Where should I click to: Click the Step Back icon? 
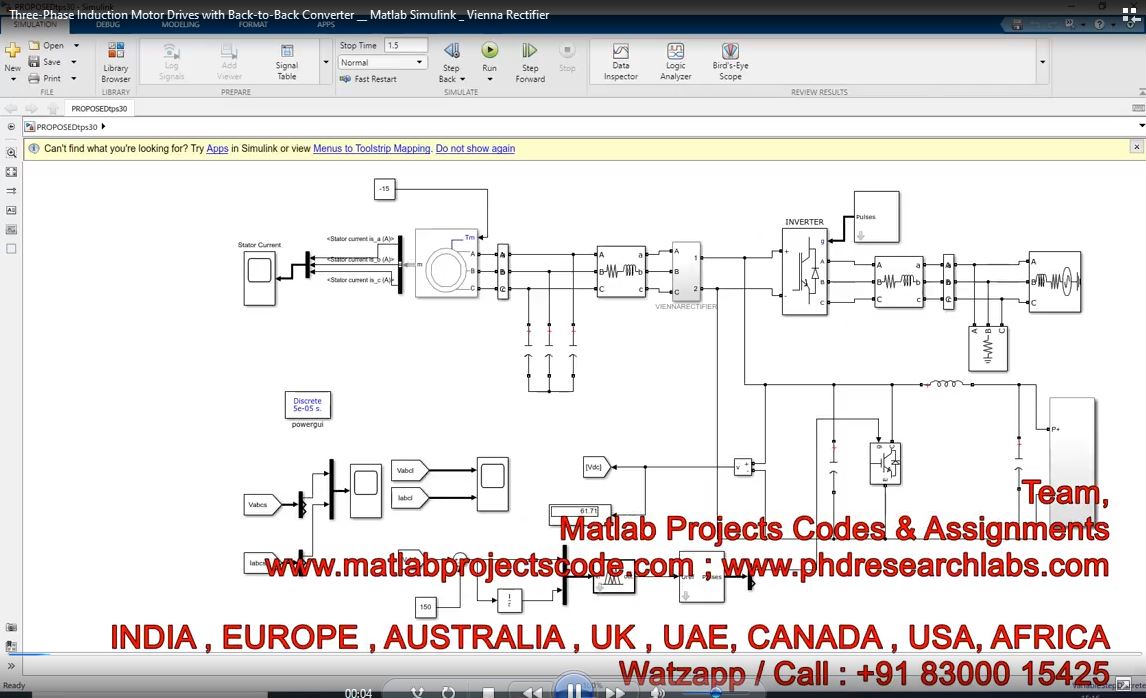[x=452, y=50]
